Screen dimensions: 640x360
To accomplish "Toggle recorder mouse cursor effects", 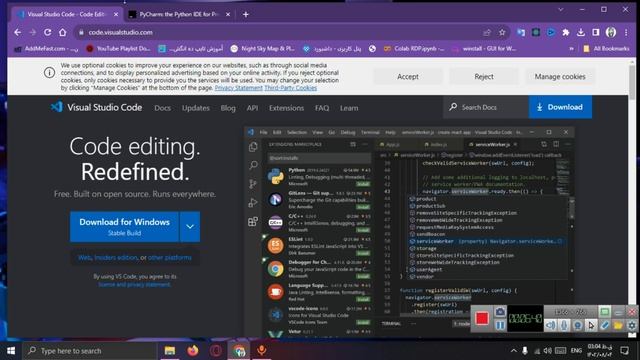I will (591, 325).
